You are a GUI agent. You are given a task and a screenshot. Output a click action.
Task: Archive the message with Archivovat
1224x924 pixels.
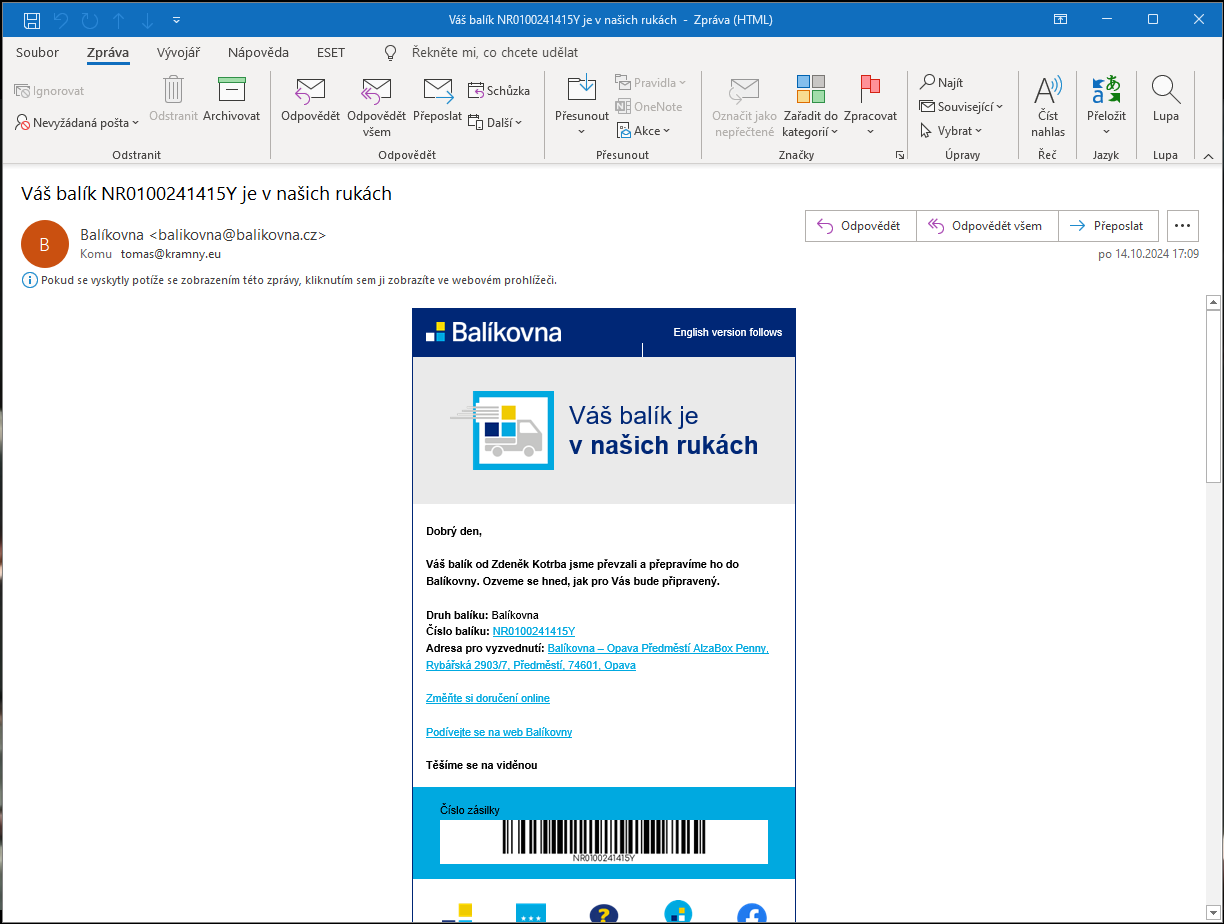tap(231, 98)
